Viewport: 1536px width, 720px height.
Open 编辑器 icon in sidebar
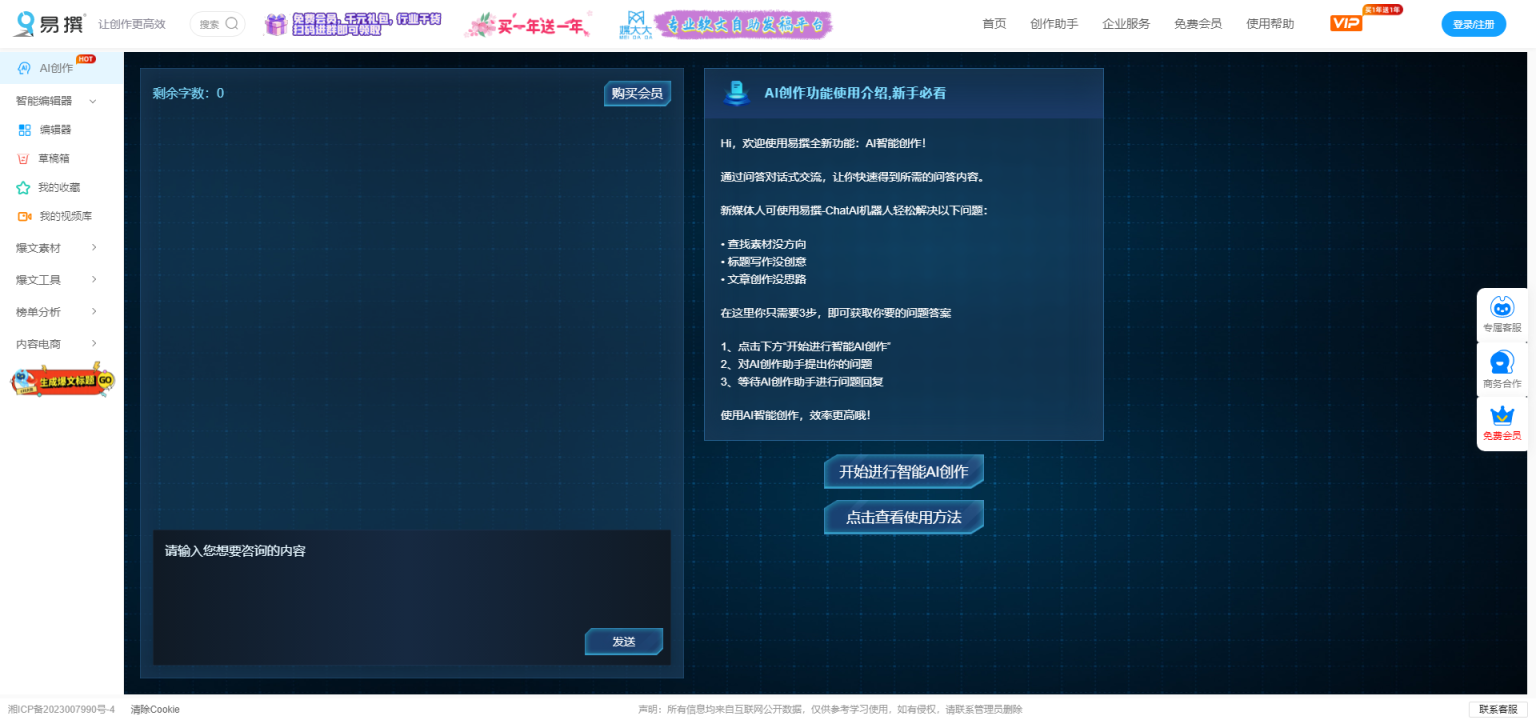coord(25,130)
